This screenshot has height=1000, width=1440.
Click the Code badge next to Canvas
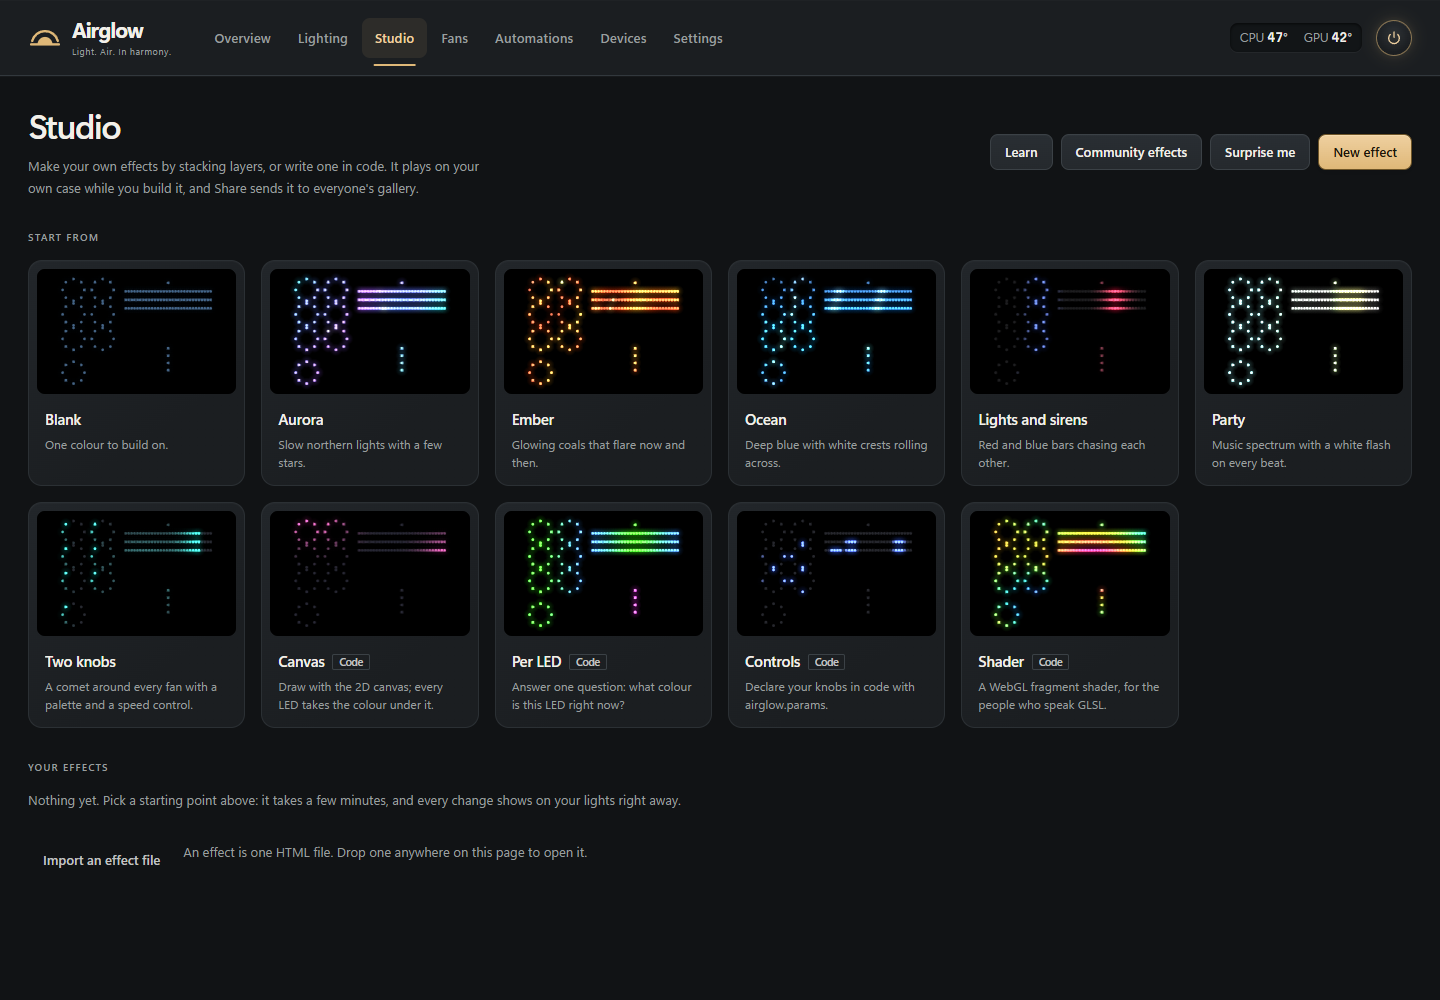351,662
